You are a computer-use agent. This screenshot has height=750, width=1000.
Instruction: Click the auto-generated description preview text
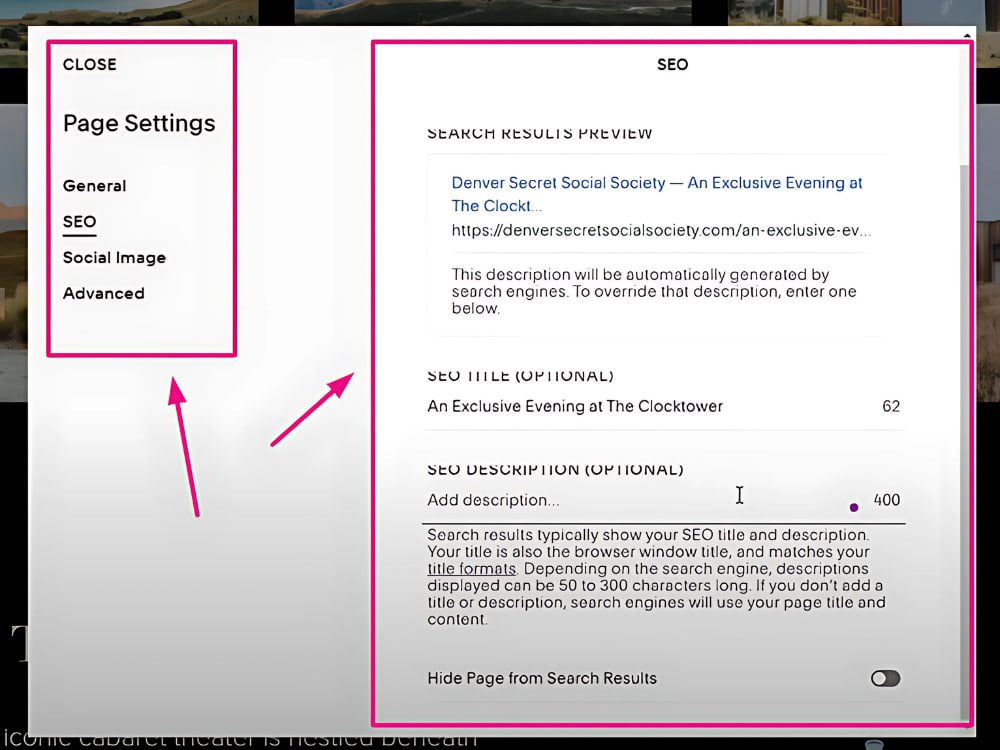tap(654, 291)
